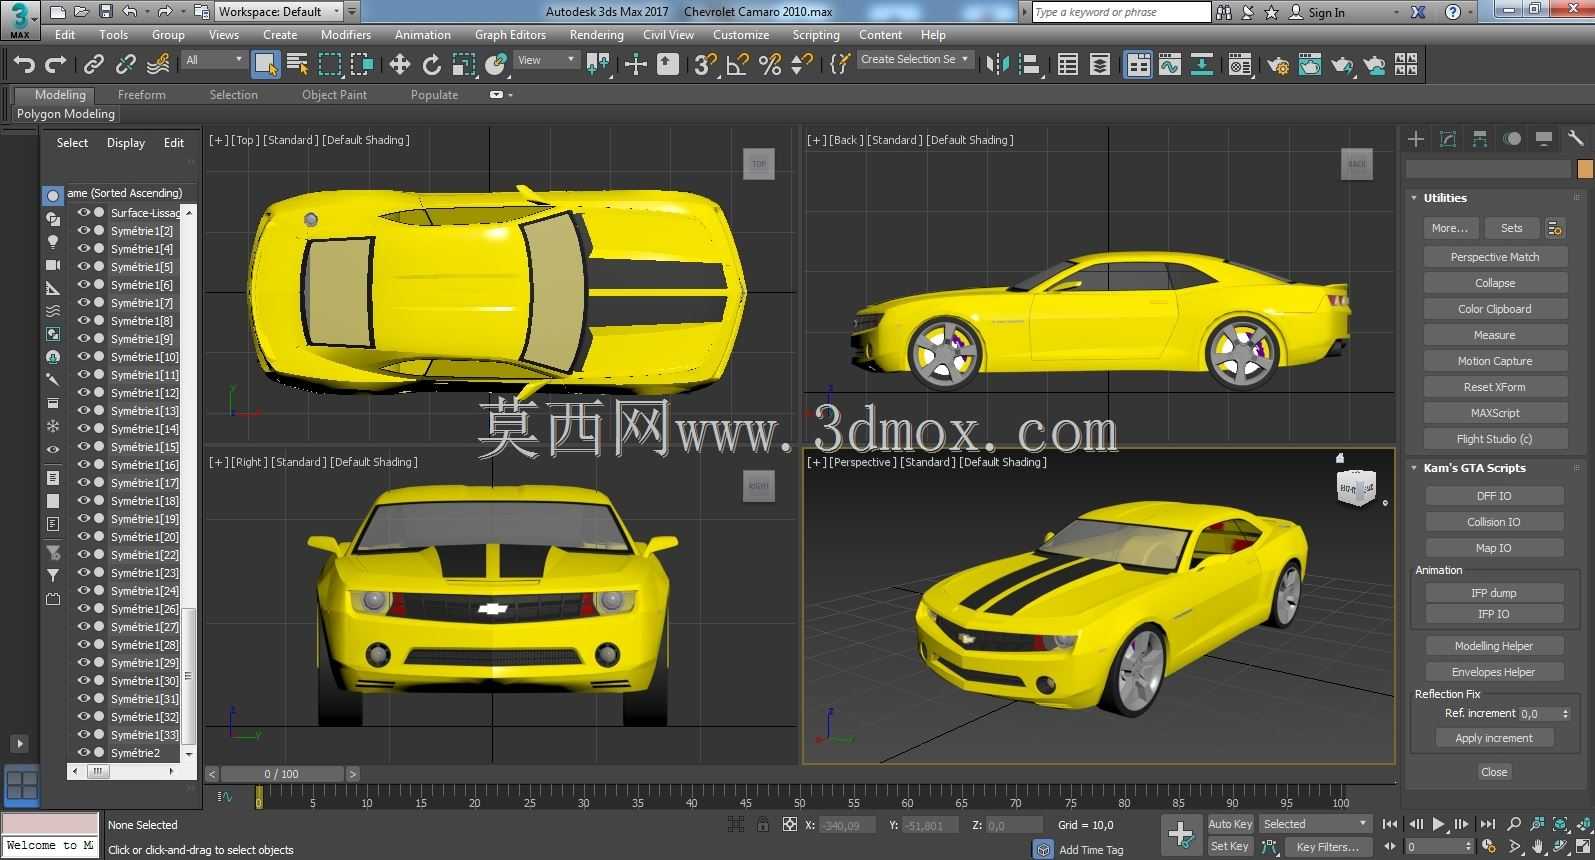Click Zoom Extents All viewport control

tap(1584, 824)
